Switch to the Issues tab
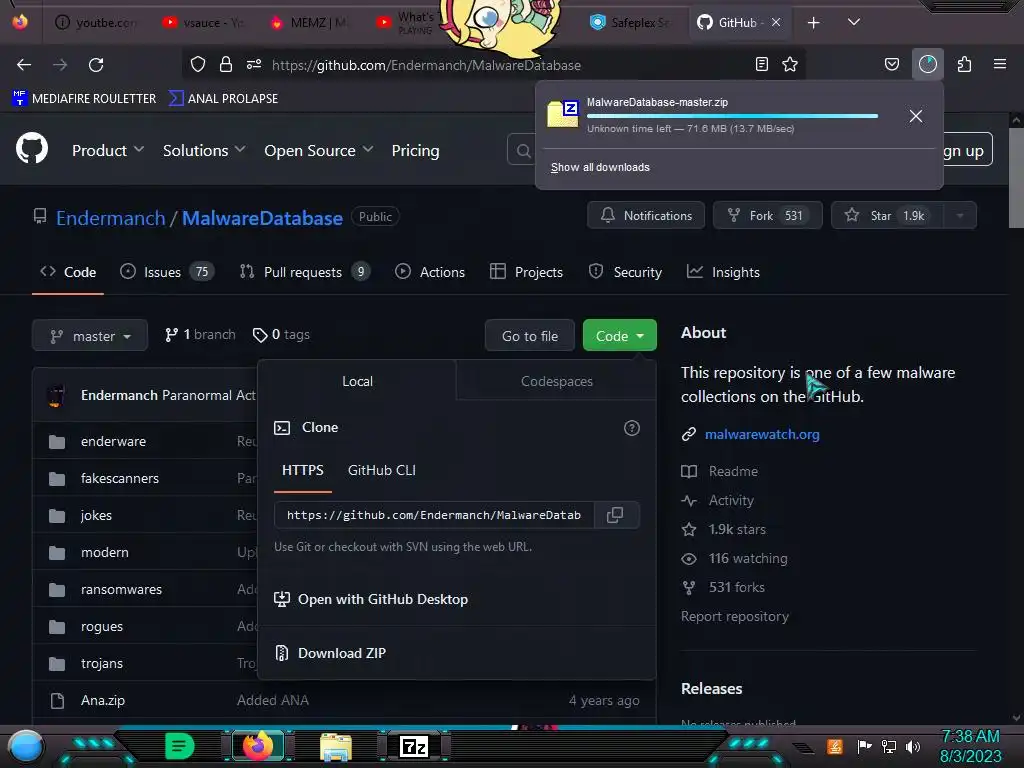 167,272
